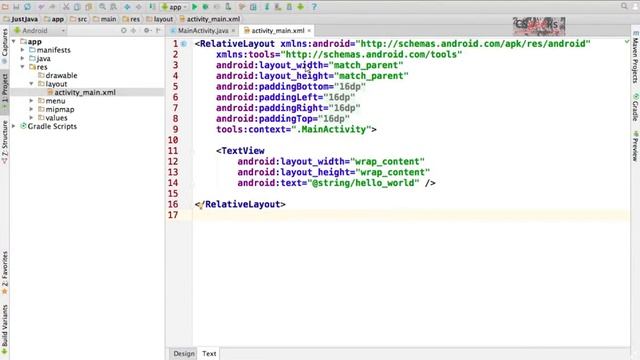Screen dimensions: 640x360
Task: Click the Redo toolbar icon
Action: tap(52, 7)
